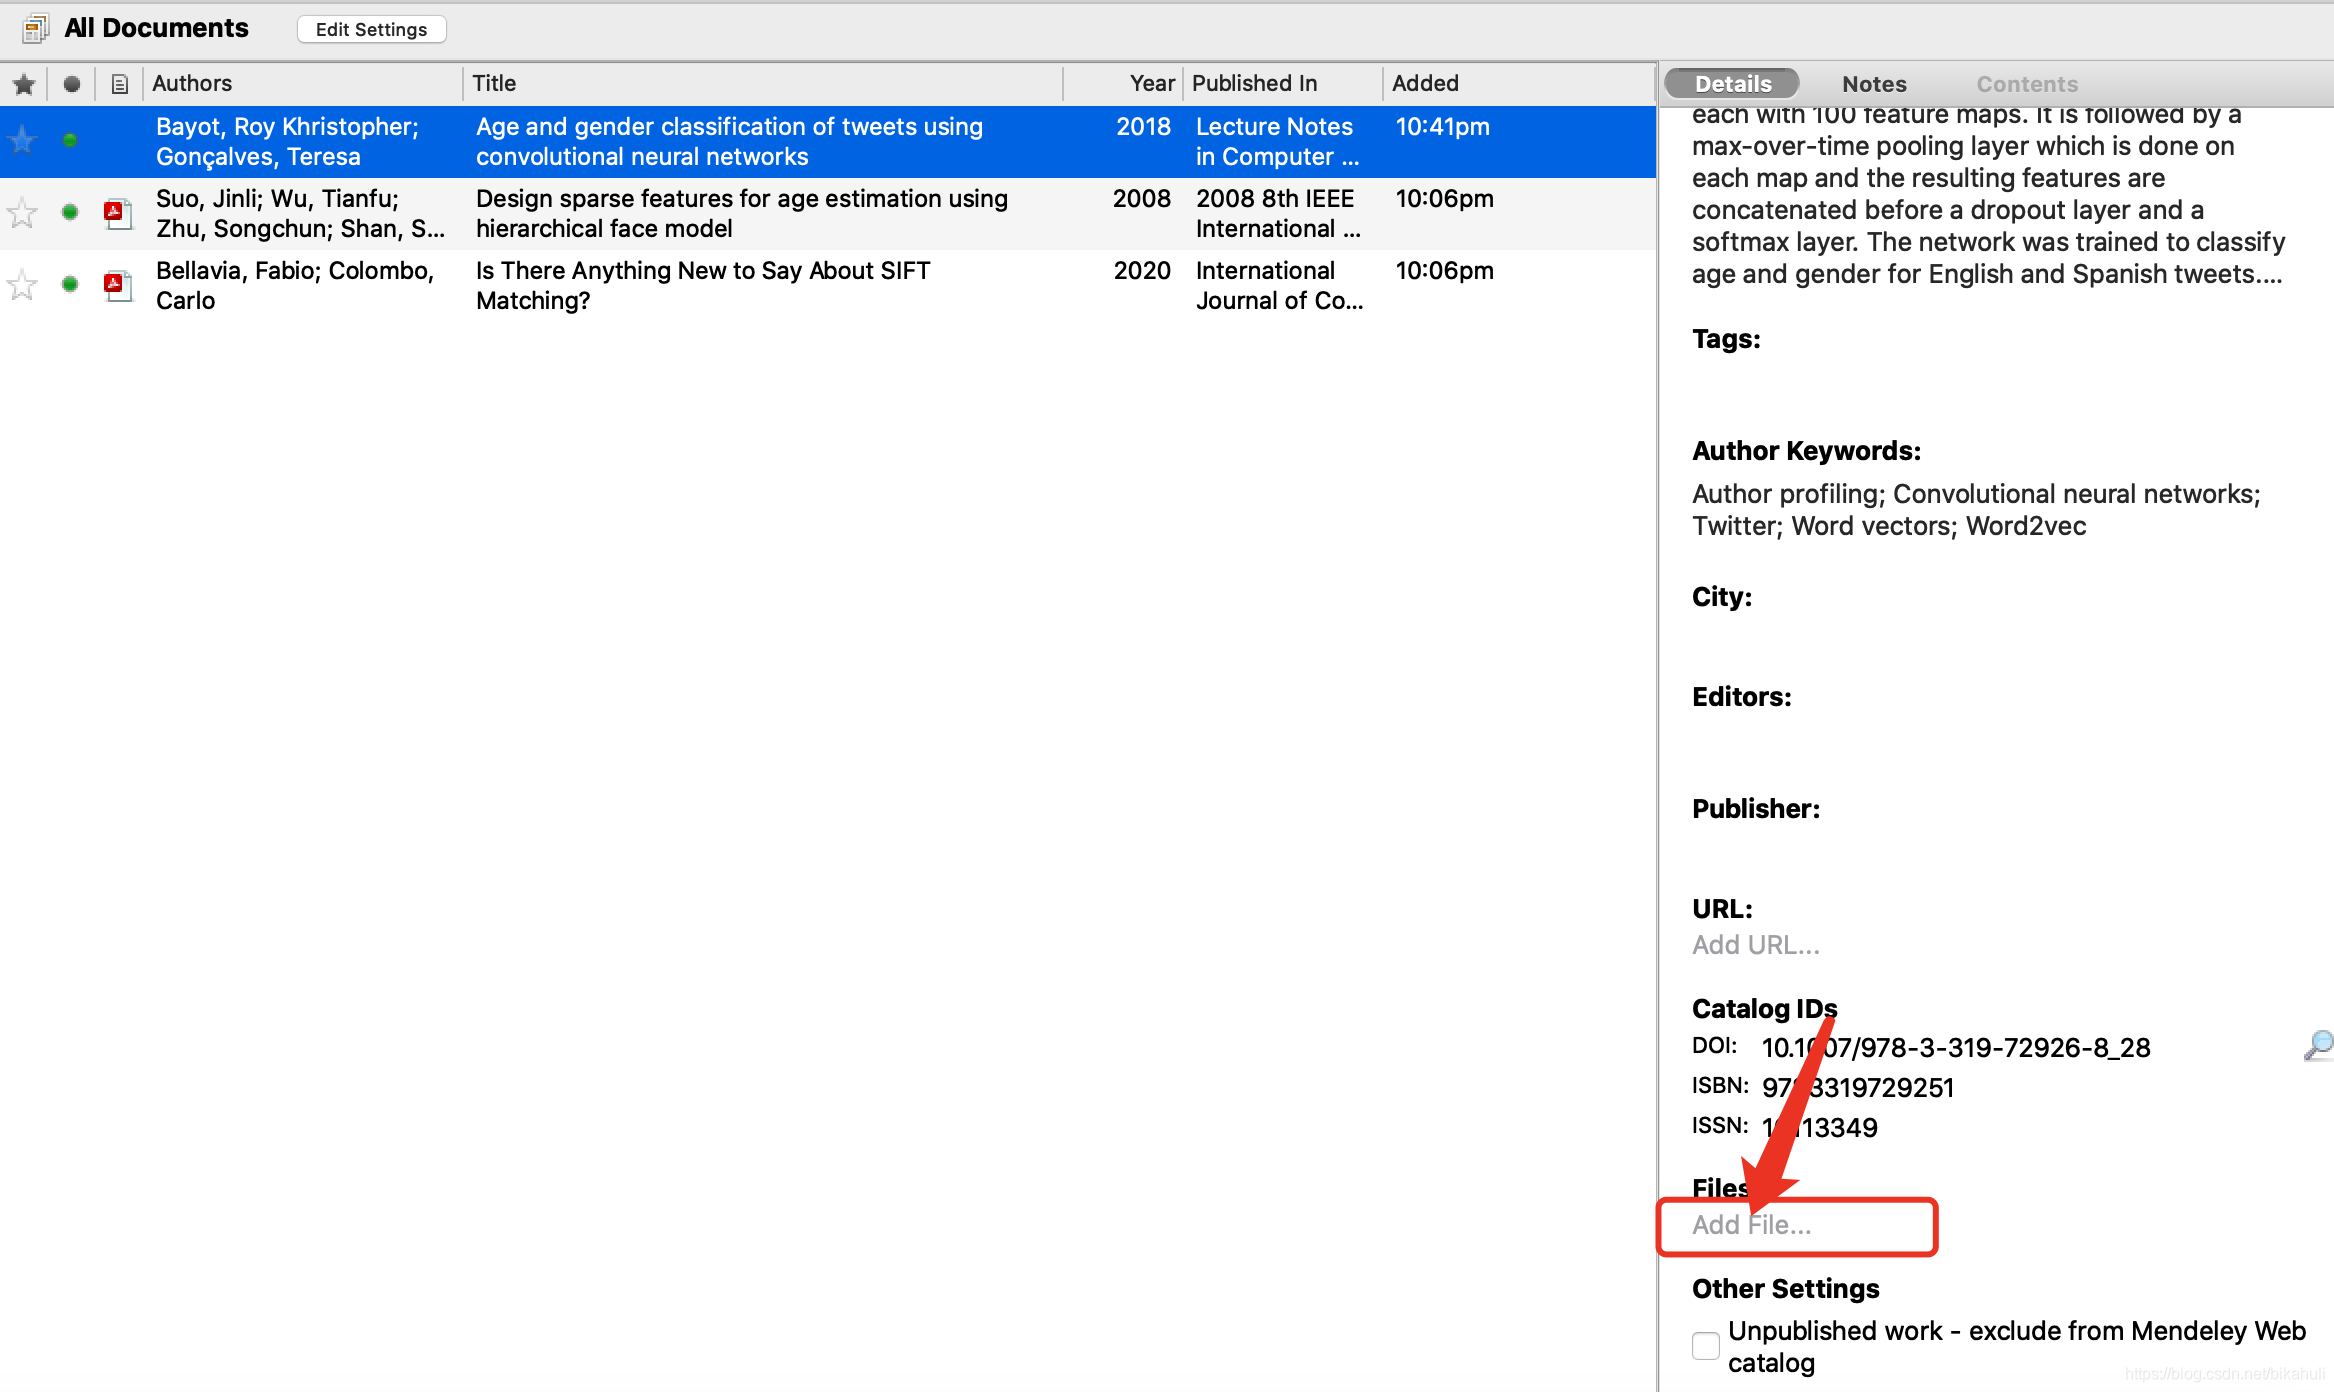Select 'Is There Anything New to Say About SIFT' row
2334x1392 pixels.
[x=828, y=285]
